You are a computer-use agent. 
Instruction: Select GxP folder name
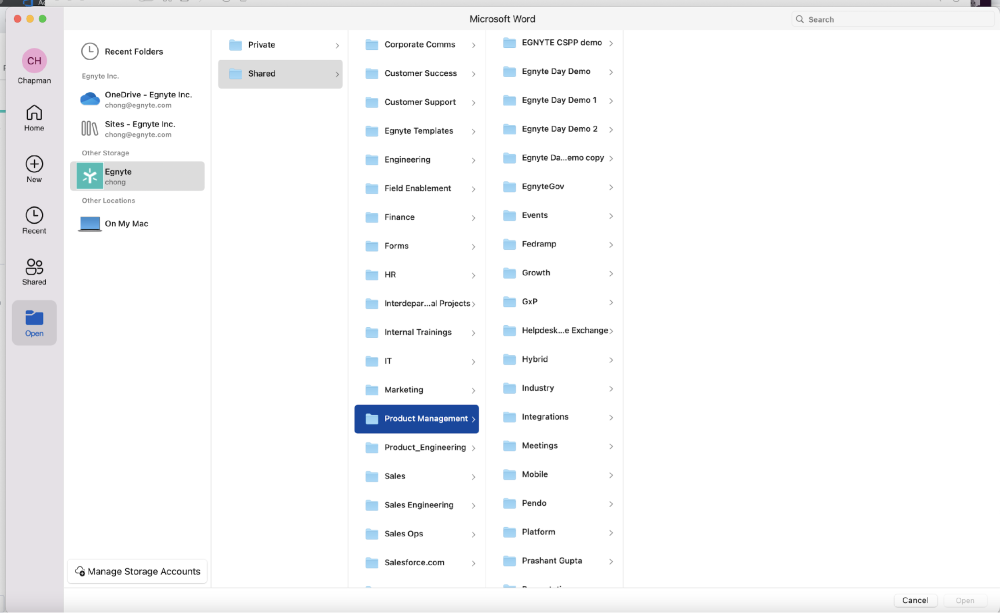(x=530, y=301)
